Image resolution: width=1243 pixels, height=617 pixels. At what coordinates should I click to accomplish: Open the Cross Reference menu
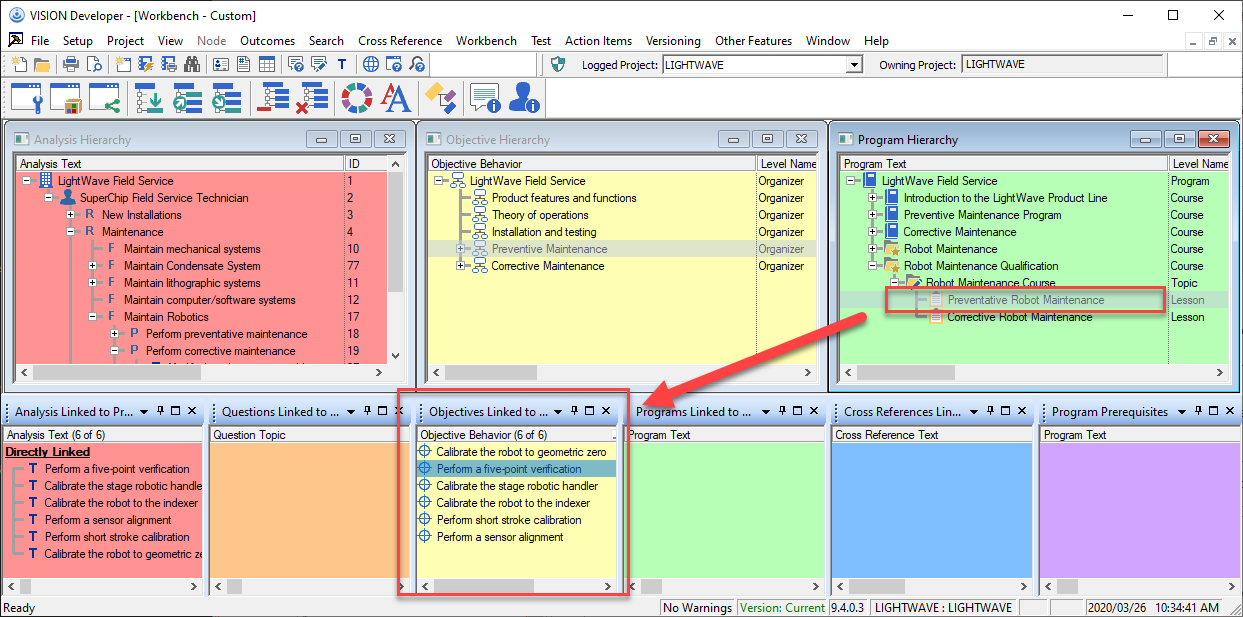click(400, 41)
